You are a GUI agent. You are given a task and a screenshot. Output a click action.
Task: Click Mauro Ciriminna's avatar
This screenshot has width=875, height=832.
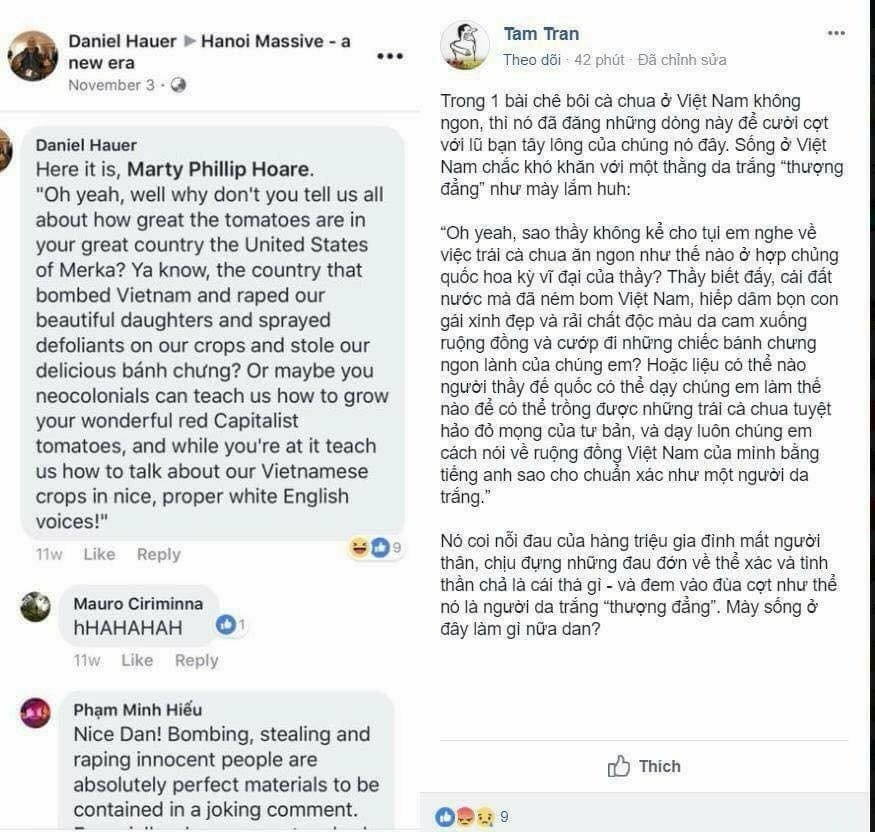click(x=35, y=607)
